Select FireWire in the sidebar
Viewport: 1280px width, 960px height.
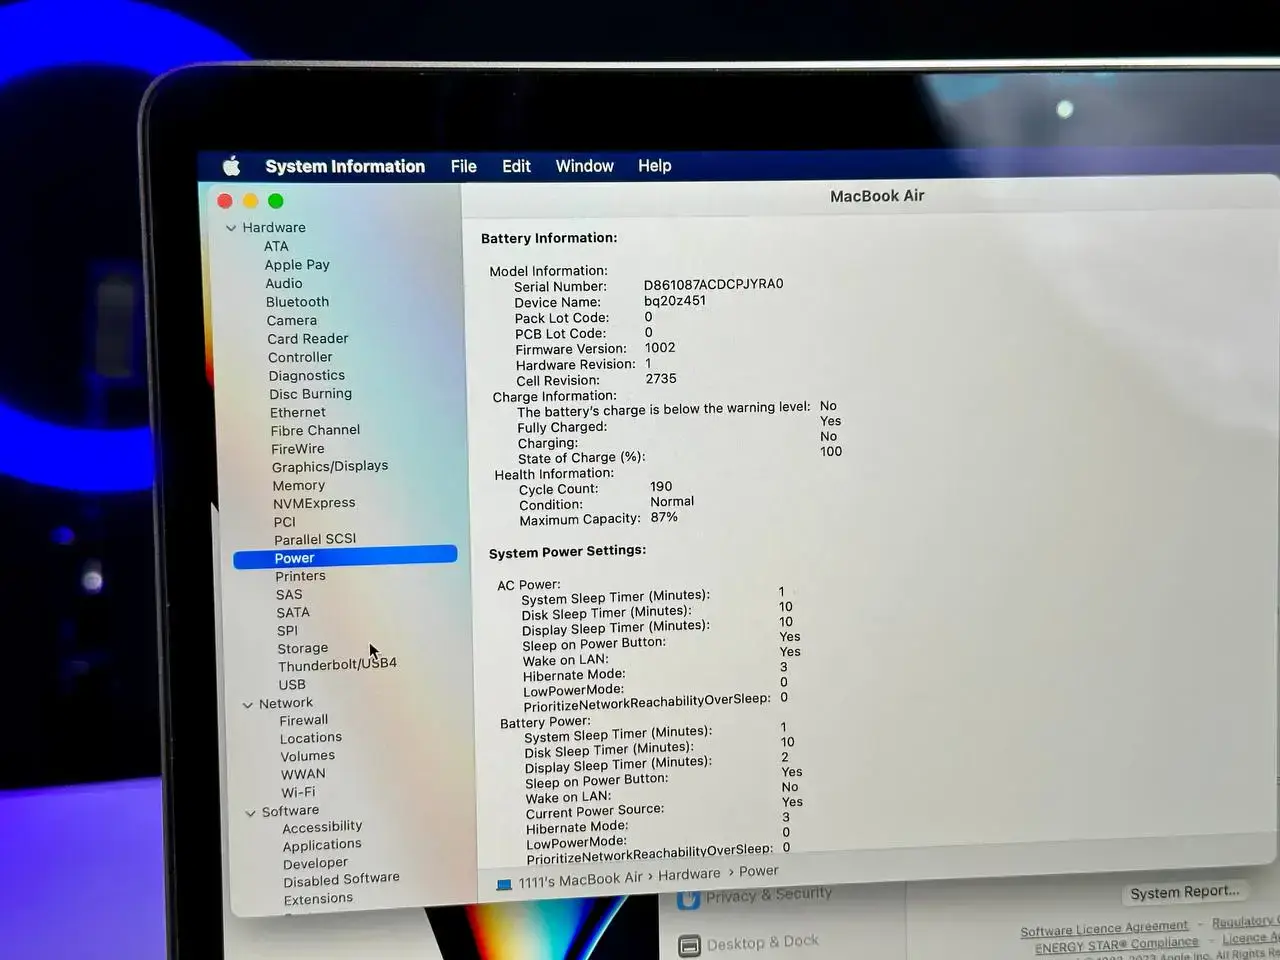coord(298,449)
